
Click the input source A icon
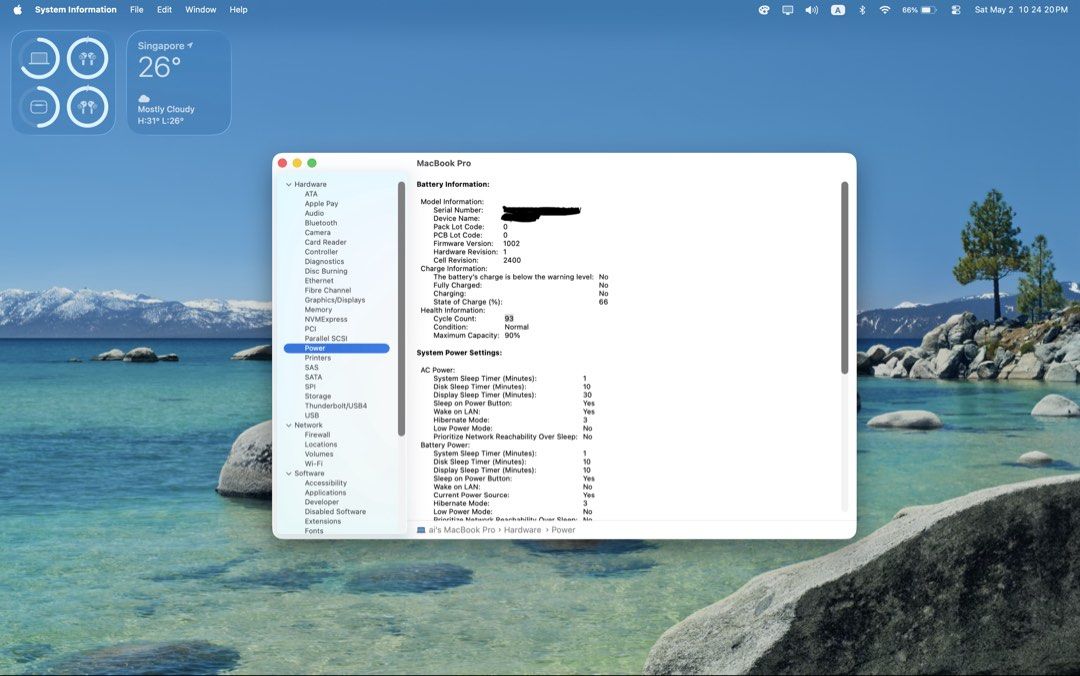point(838,10)
